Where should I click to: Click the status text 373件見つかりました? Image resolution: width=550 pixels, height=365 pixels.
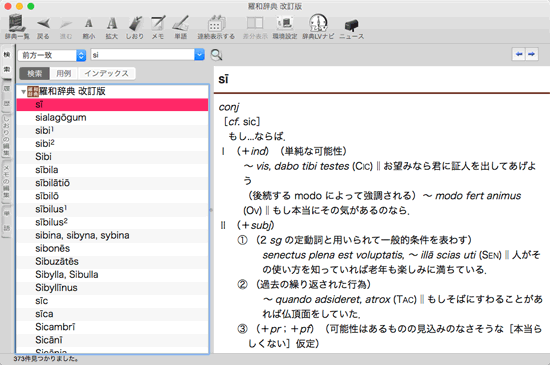[x=46, y=359]
